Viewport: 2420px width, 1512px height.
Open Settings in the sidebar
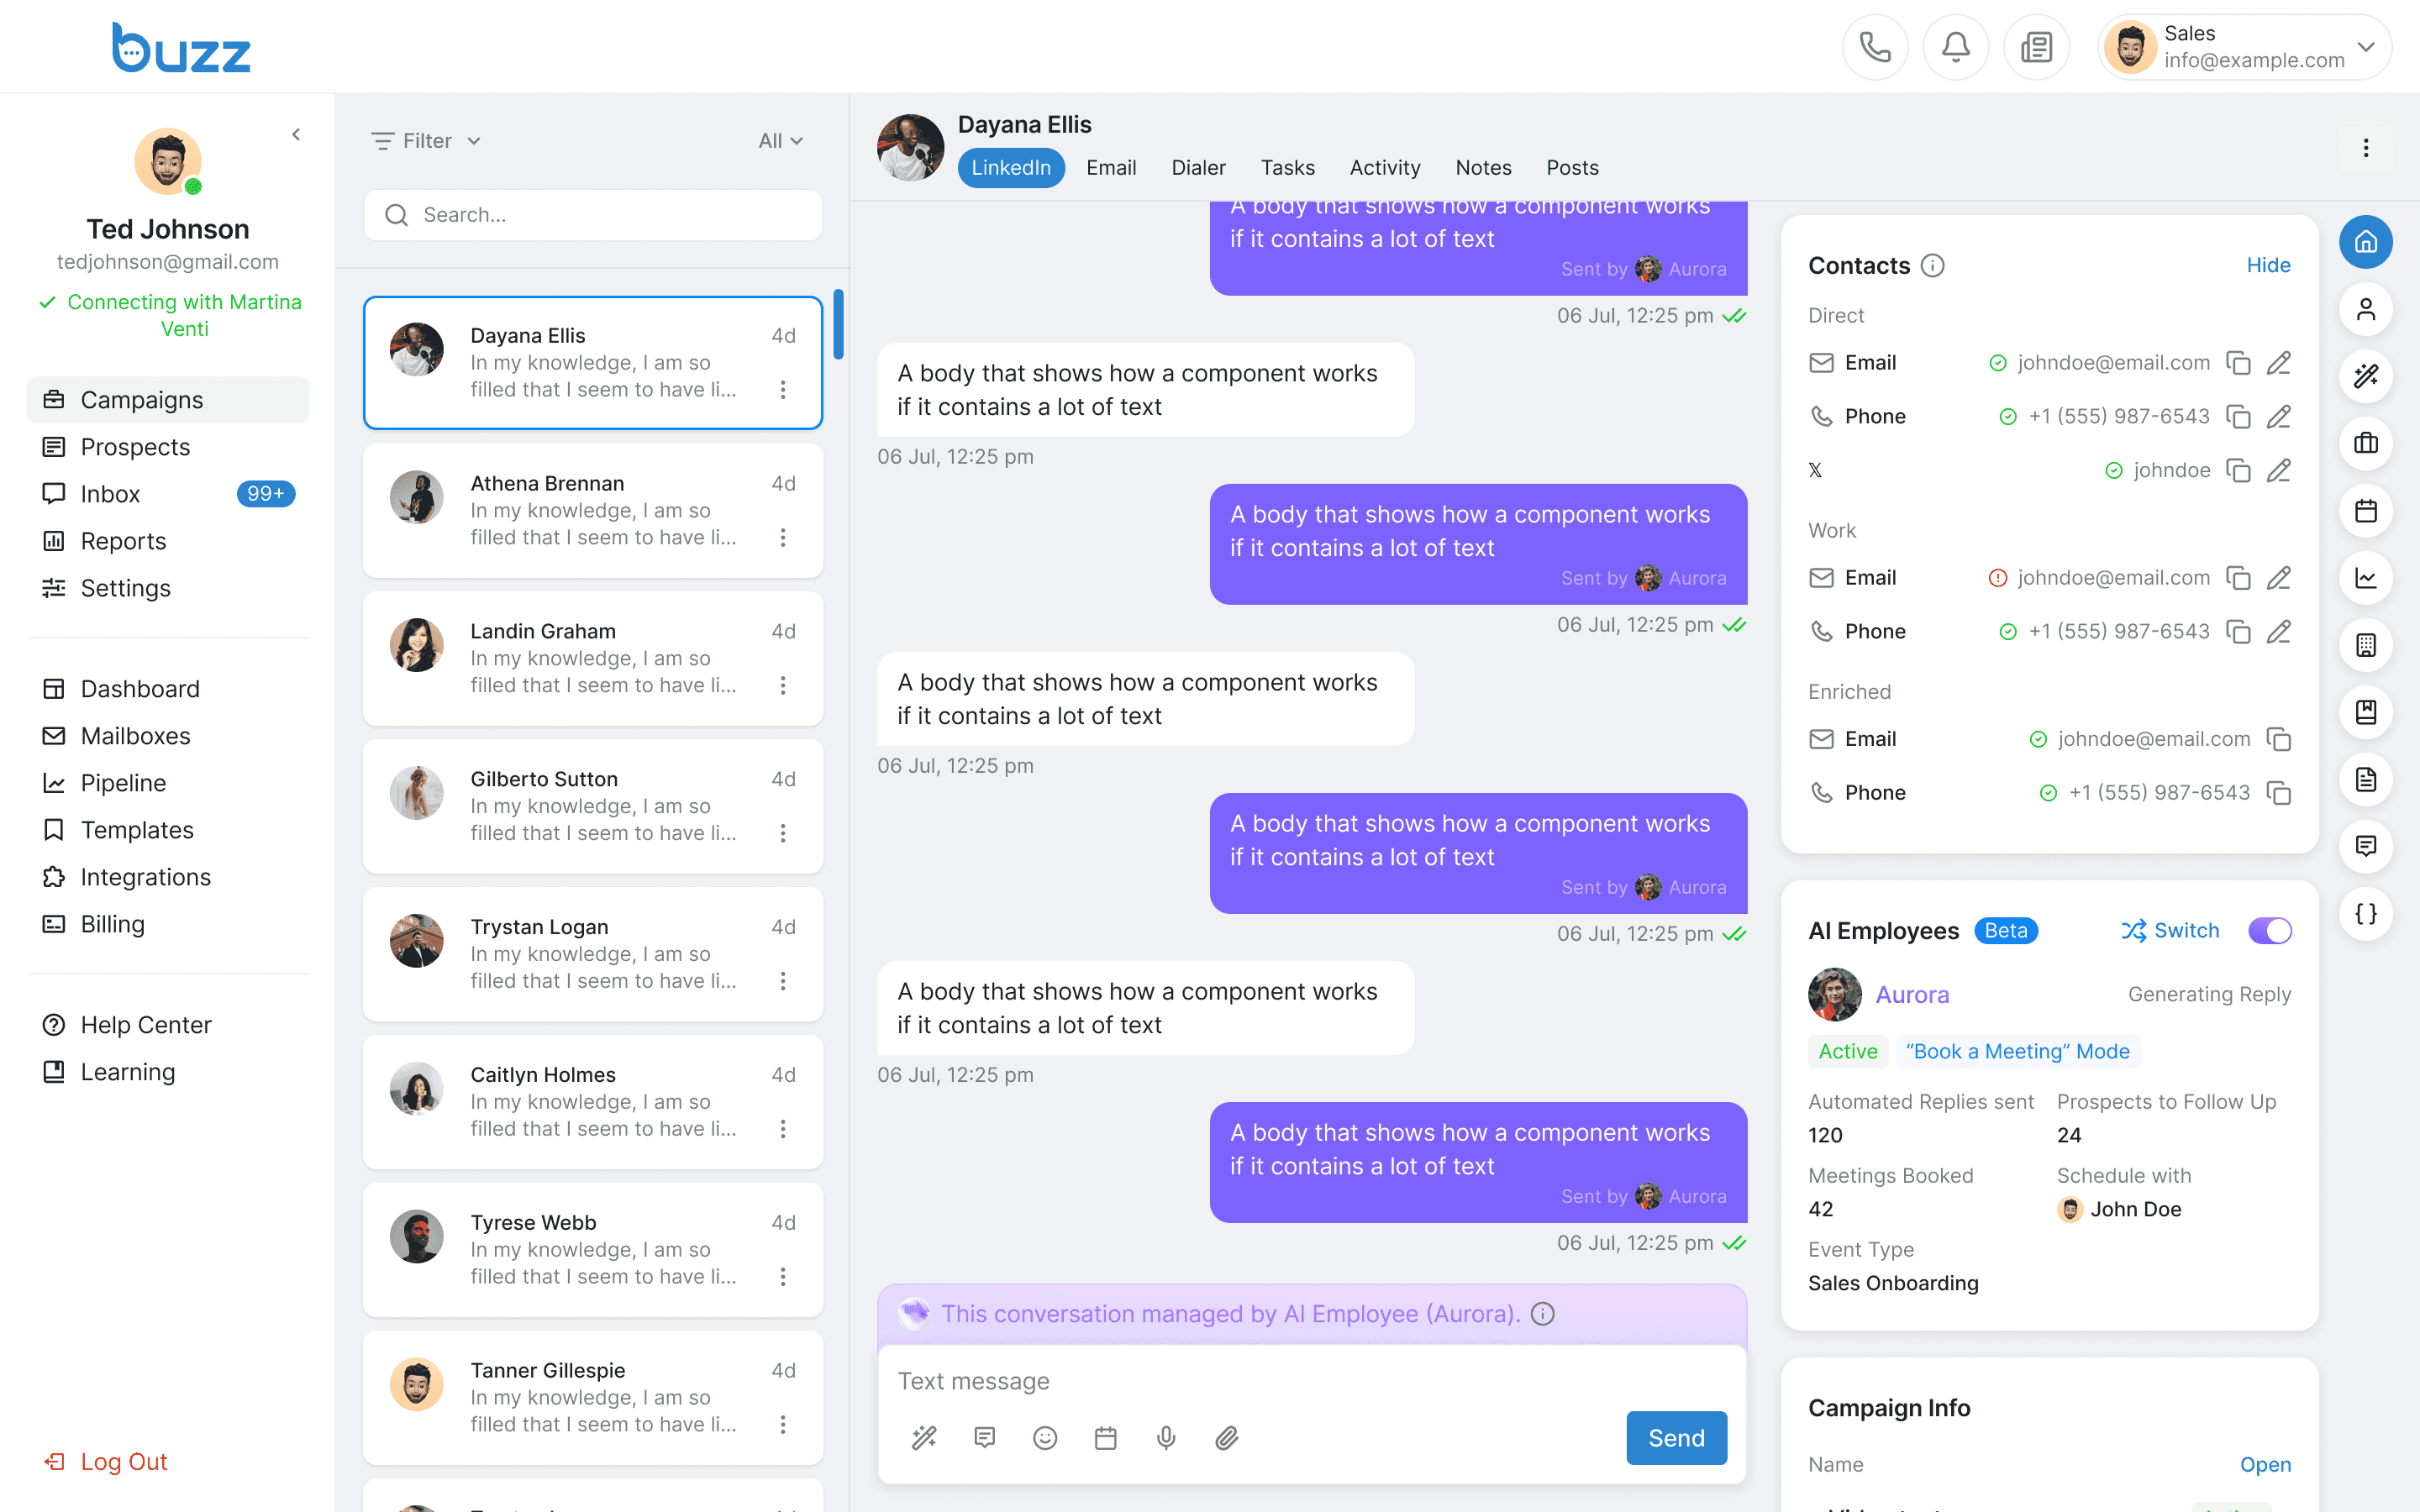(x=168, y=588)
